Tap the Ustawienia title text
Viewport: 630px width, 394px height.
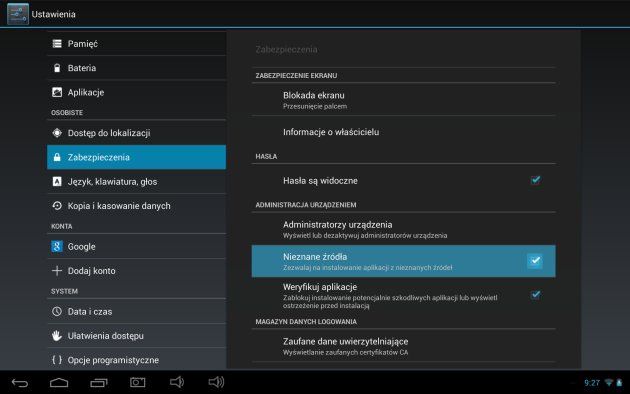pos(53,14)
